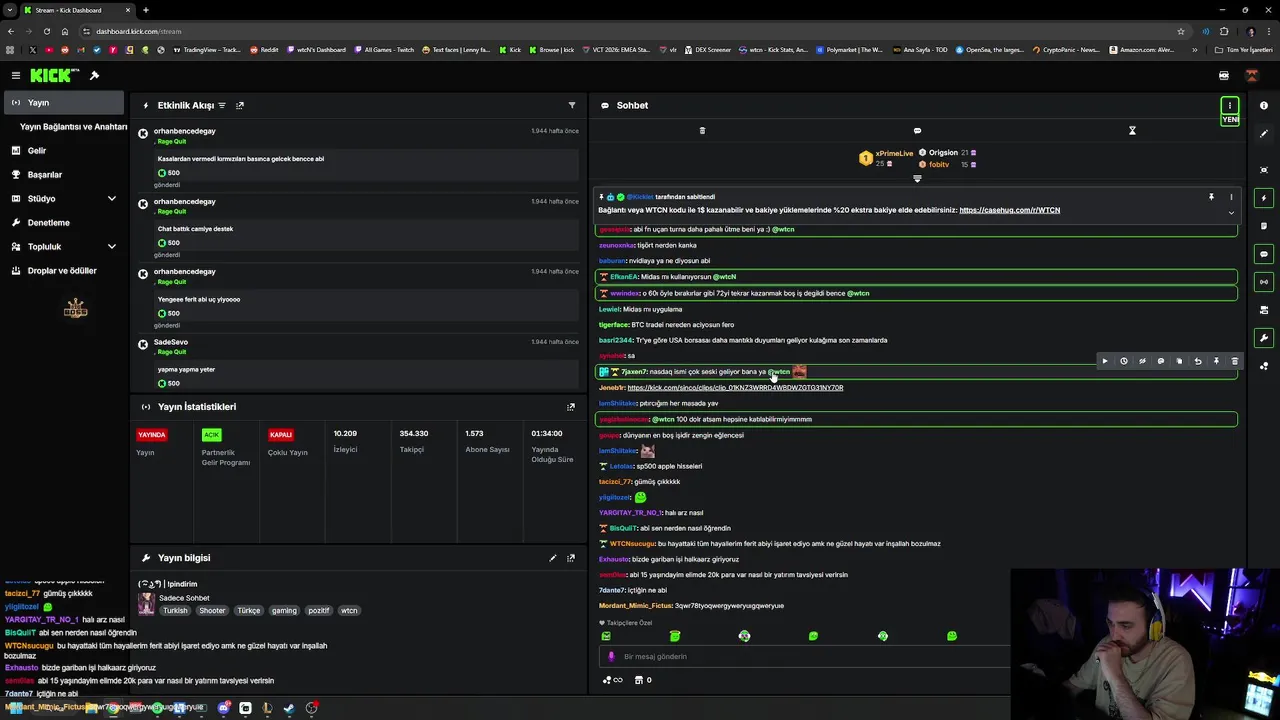The width and height of the screenshot is (1280, 720).
Task: Pop out the Etkinlik Akışı panel
Action: (240, 105)
